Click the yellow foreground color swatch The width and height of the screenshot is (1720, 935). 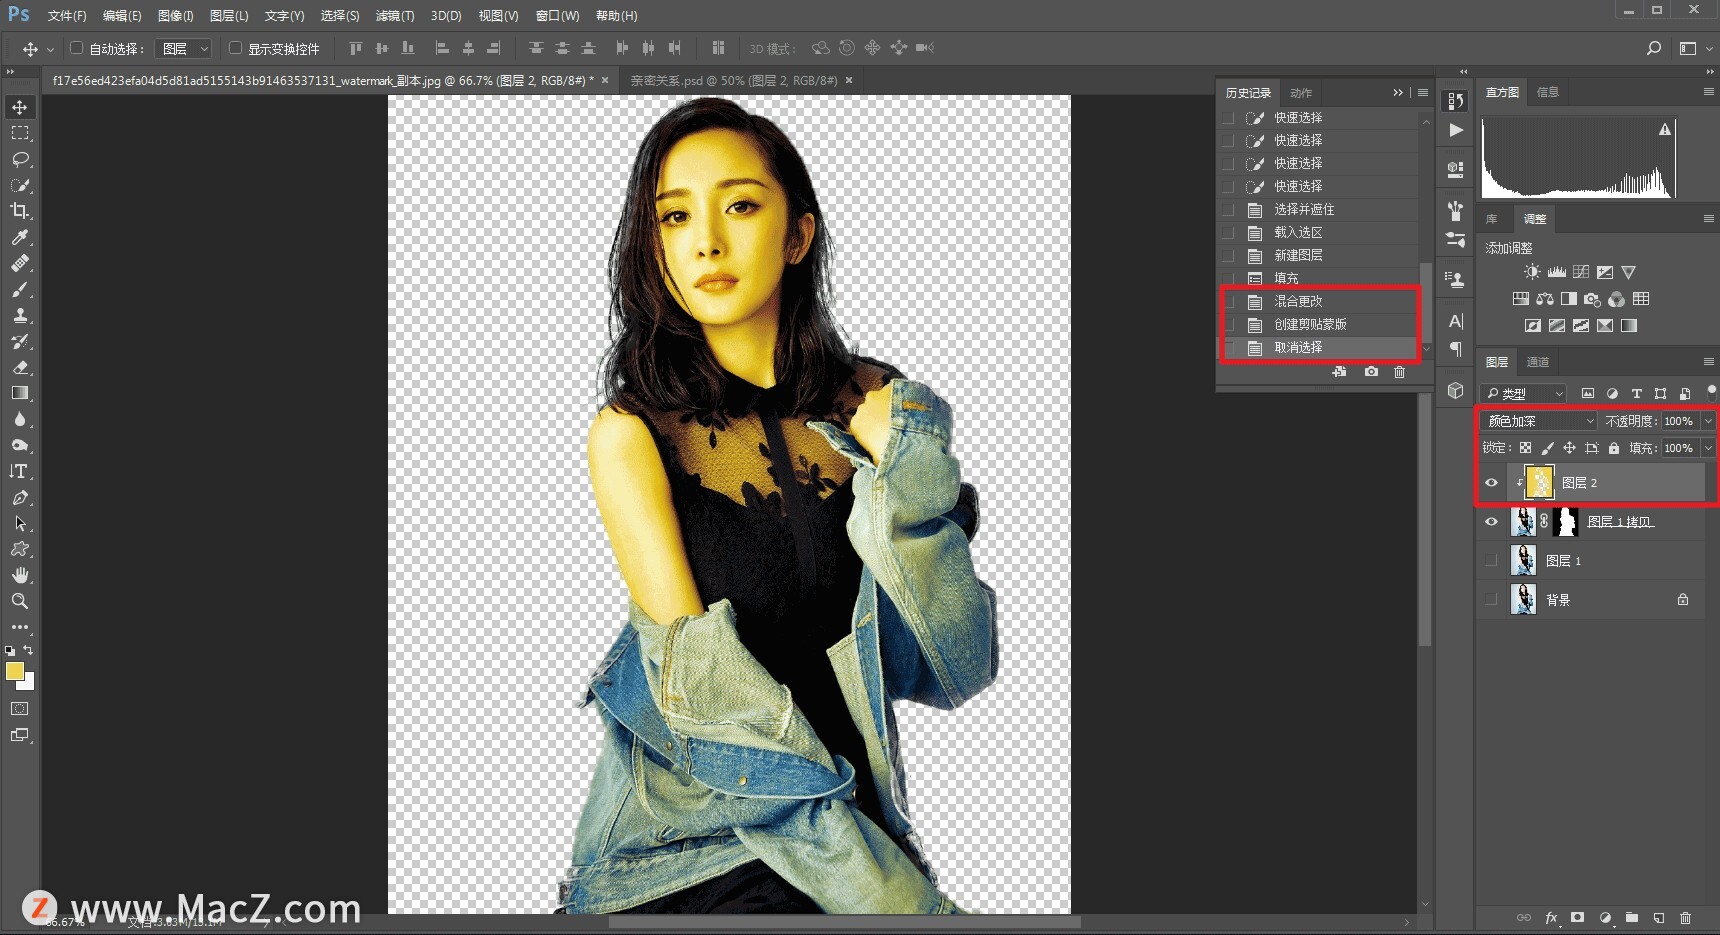click(14, 671)
